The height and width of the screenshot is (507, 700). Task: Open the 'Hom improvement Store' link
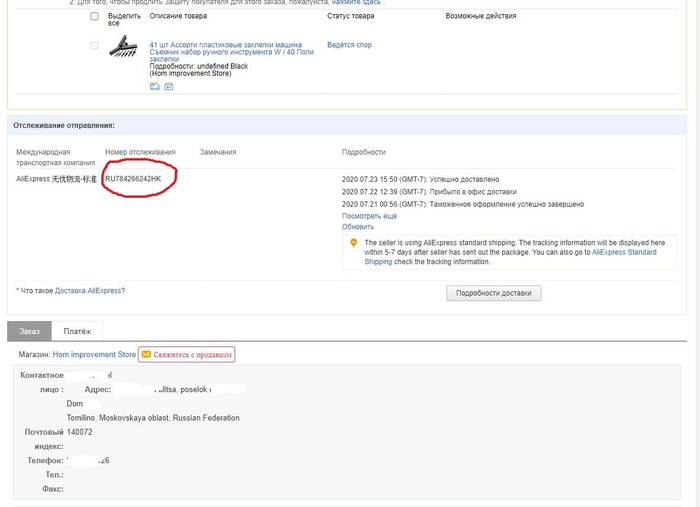(x=94, y=355)
